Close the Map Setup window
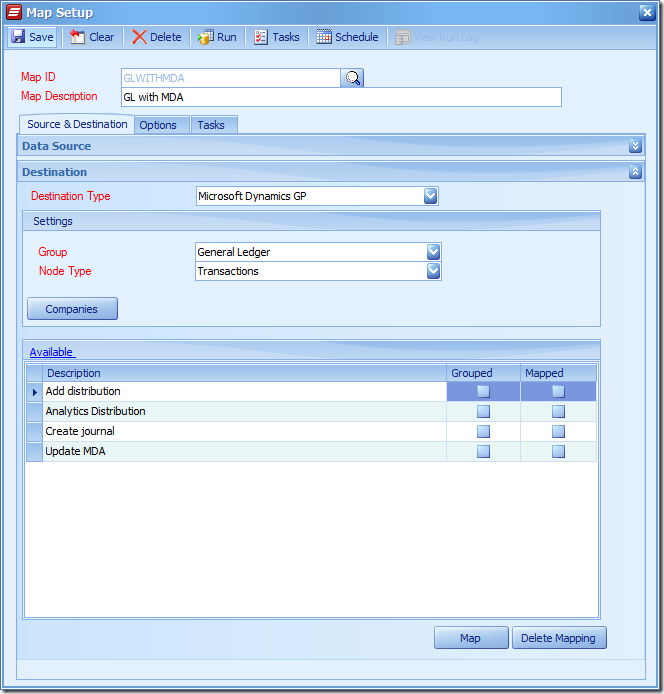Viewport: 664px width, 694px height. [647, 12]
